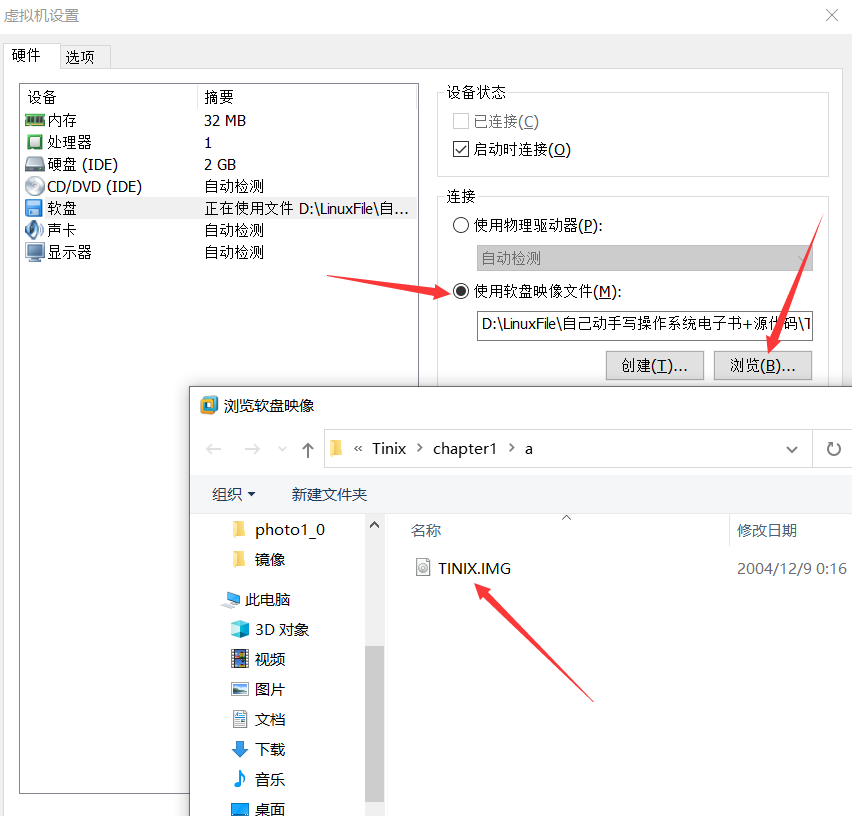852x816 pixels.
Task: Open the 3D 对象 folder
Action: [x=281, y=629]
